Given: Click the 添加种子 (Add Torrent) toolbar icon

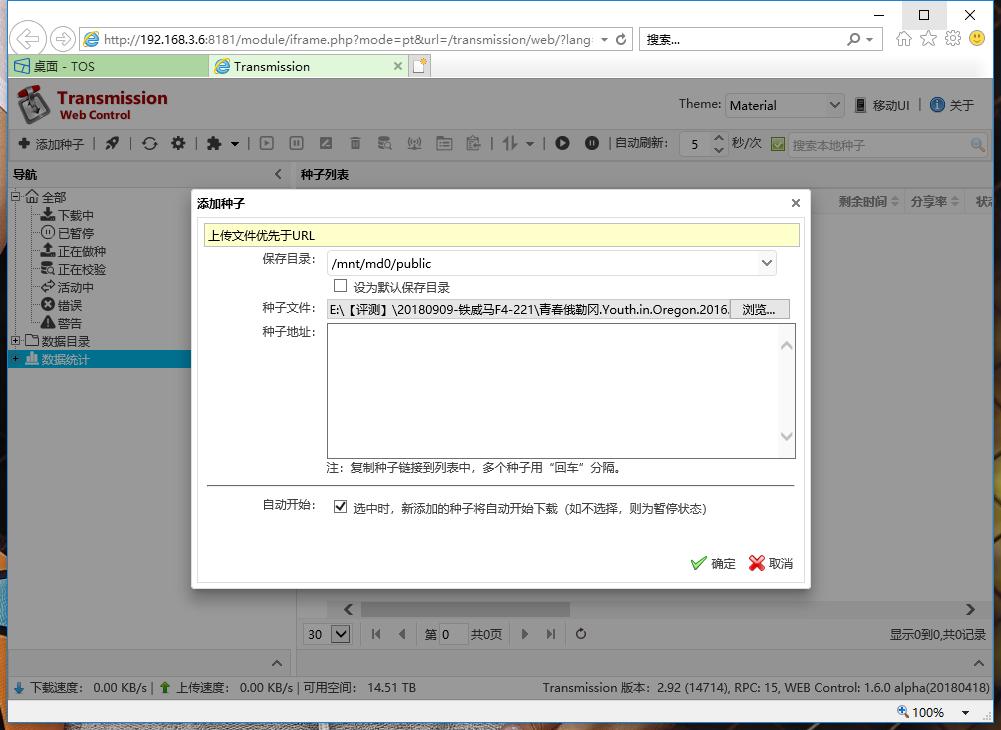Looking at the screenshot, I should (50, 143).
